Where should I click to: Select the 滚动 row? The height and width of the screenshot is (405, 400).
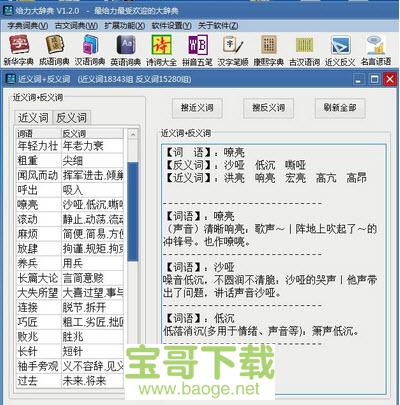tap(70, 219)
